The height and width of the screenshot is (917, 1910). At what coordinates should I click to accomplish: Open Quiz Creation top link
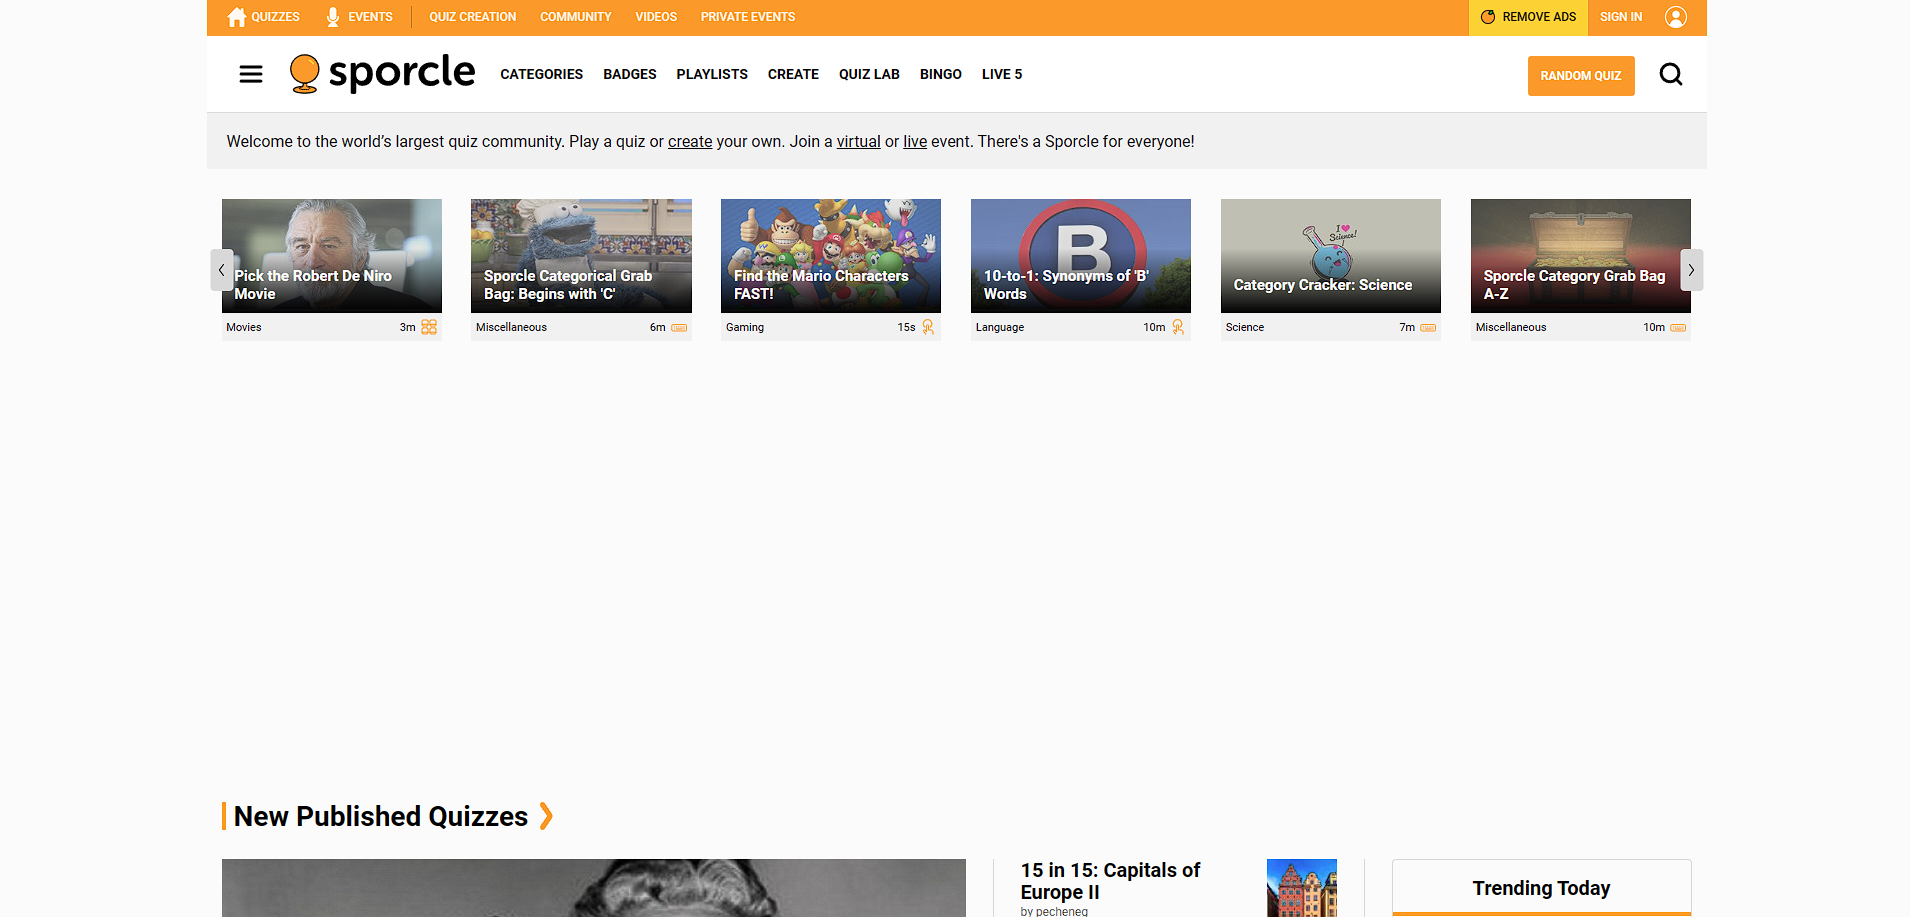[x=473, y=17]
